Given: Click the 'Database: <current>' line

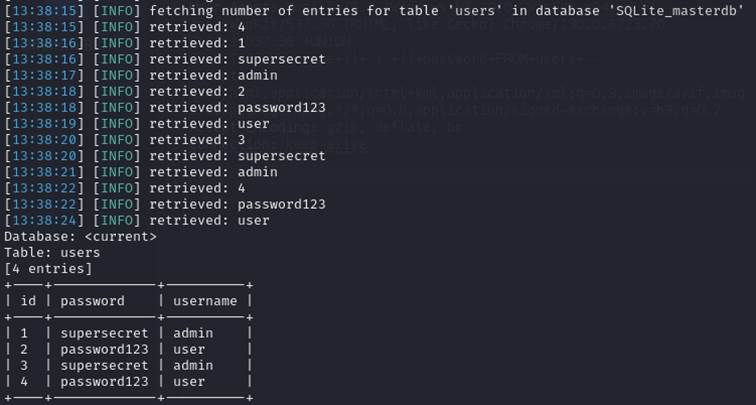Looking at the screenshot, I should (x=80, y=236).
